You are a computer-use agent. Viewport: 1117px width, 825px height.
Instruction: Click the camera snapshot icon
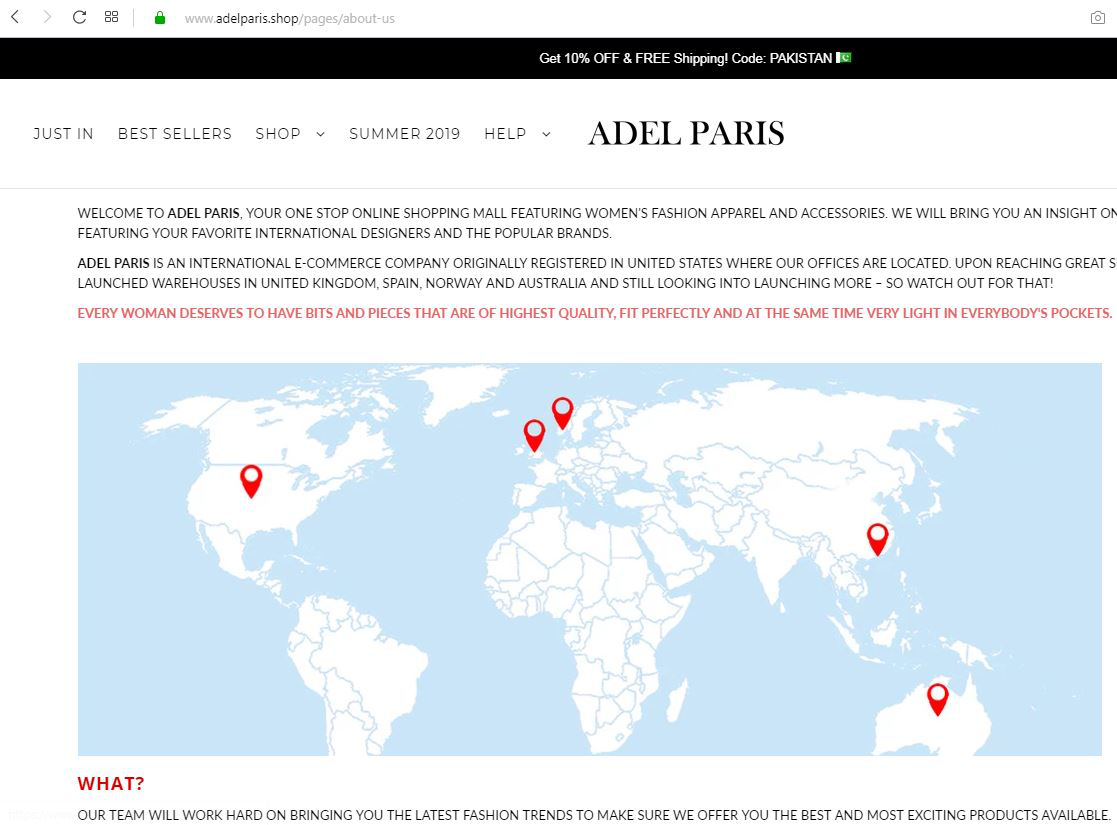1098,18
